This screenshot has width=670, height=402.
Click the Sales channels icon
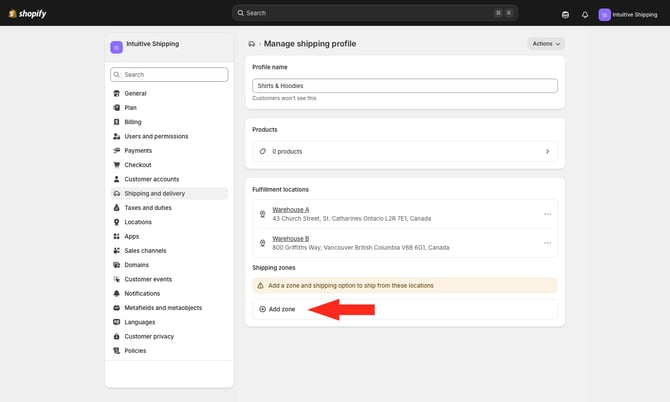pyautogui.click(x=116, y=251)
